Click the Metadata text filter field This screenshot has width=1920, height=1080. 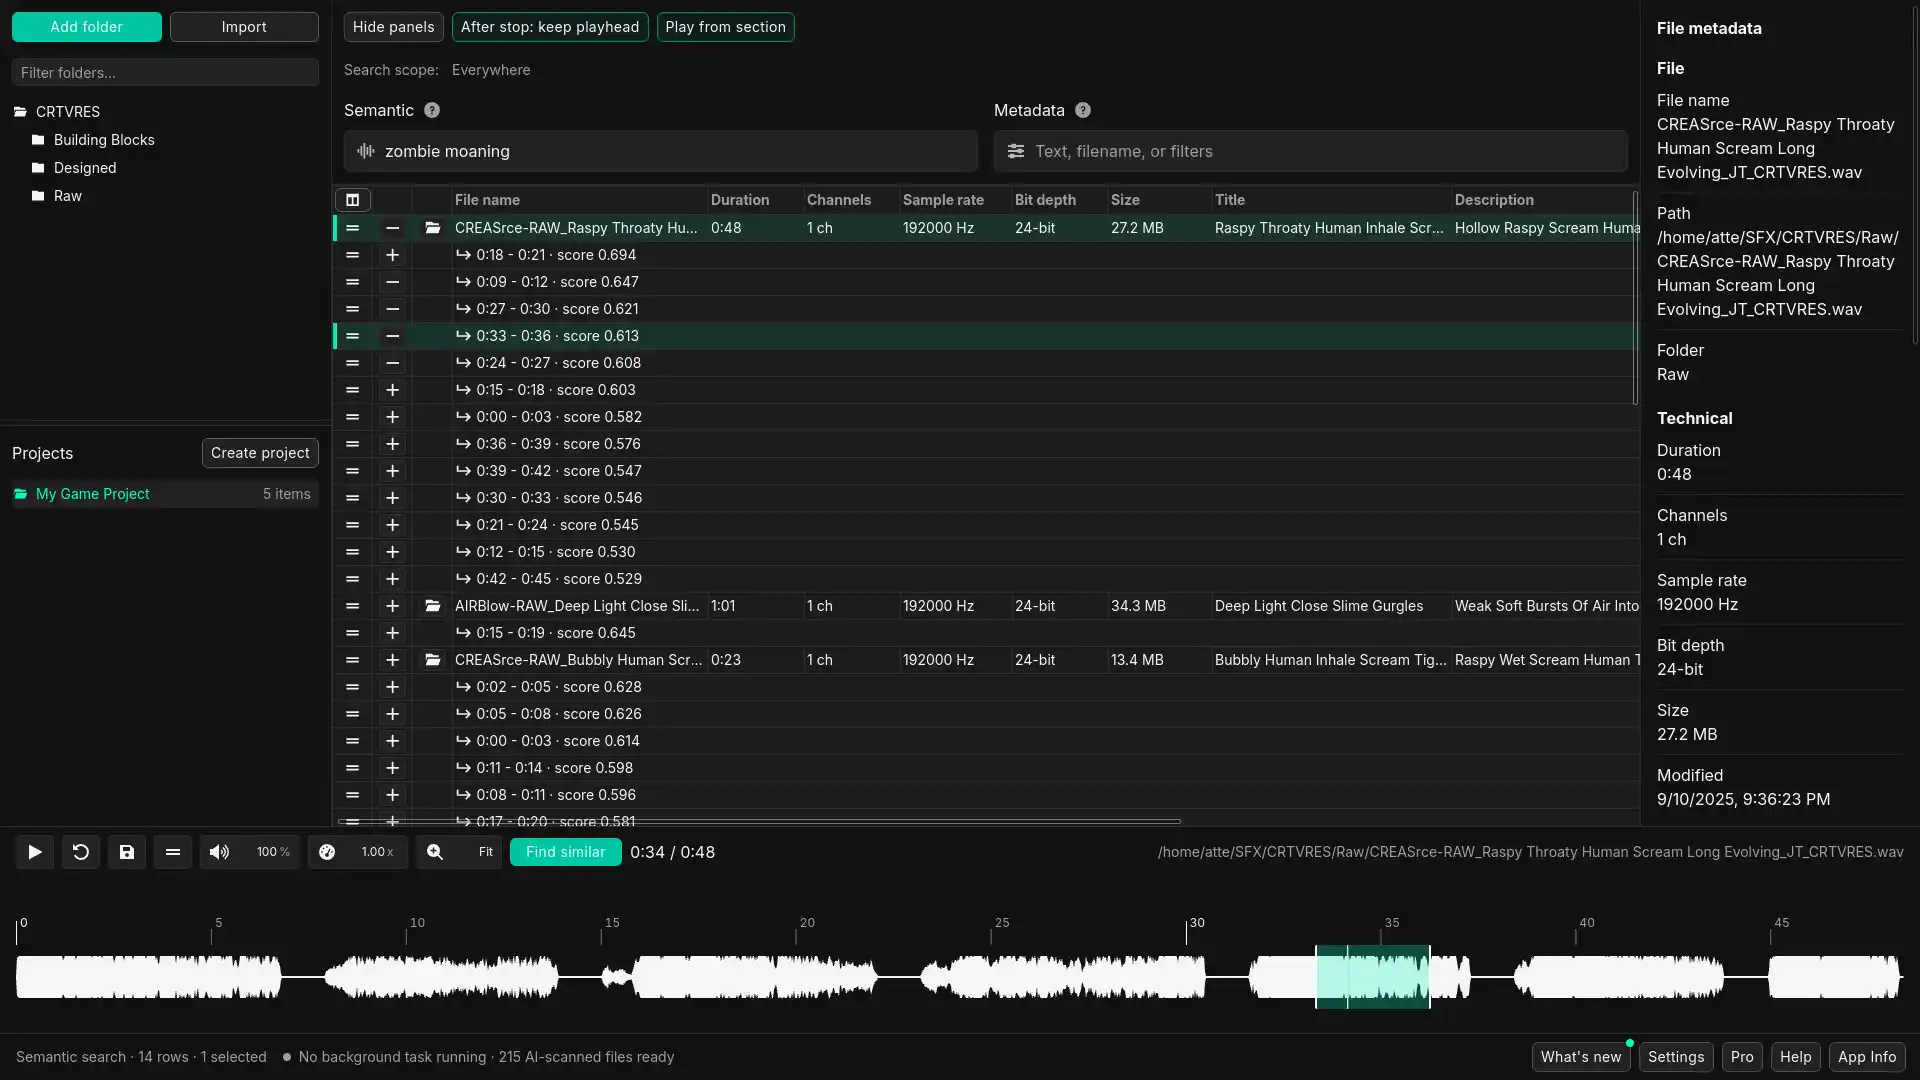tap(1311, 151)
